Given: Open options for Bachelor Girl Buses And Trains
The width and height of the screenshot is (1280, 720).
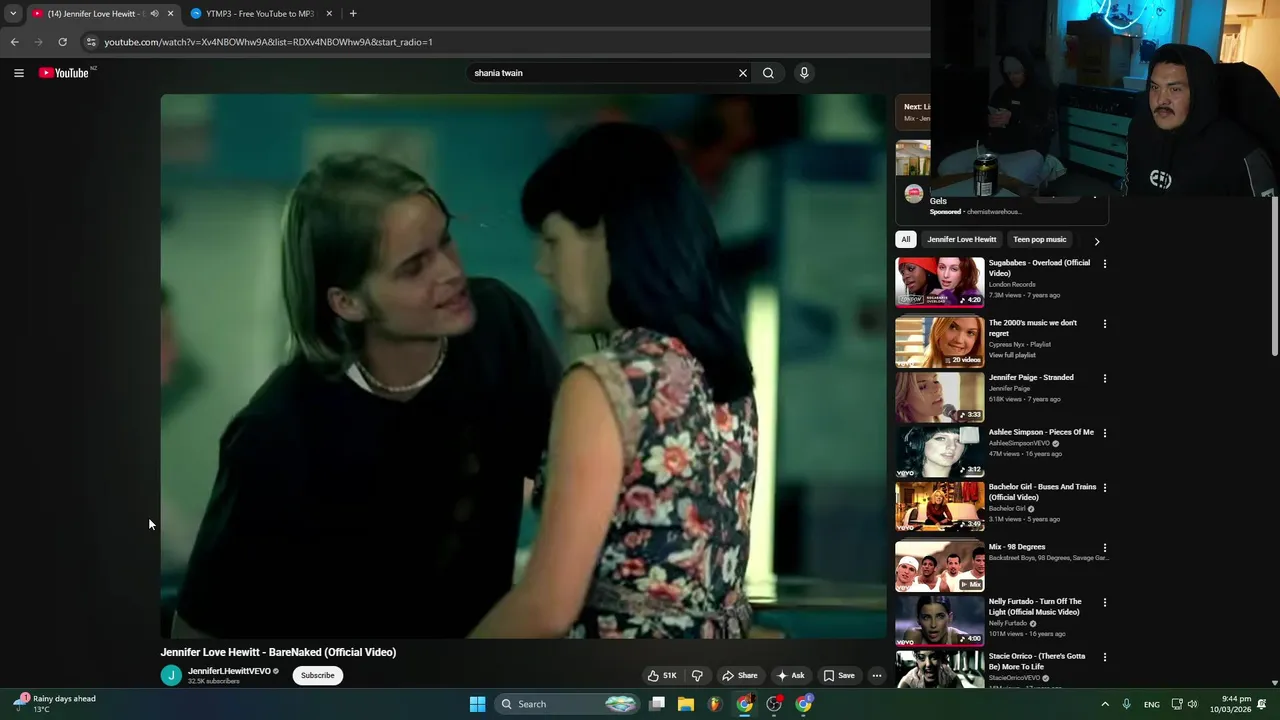Looking at the screenshot, I should pyautogui.click(x=1104, y=488).
